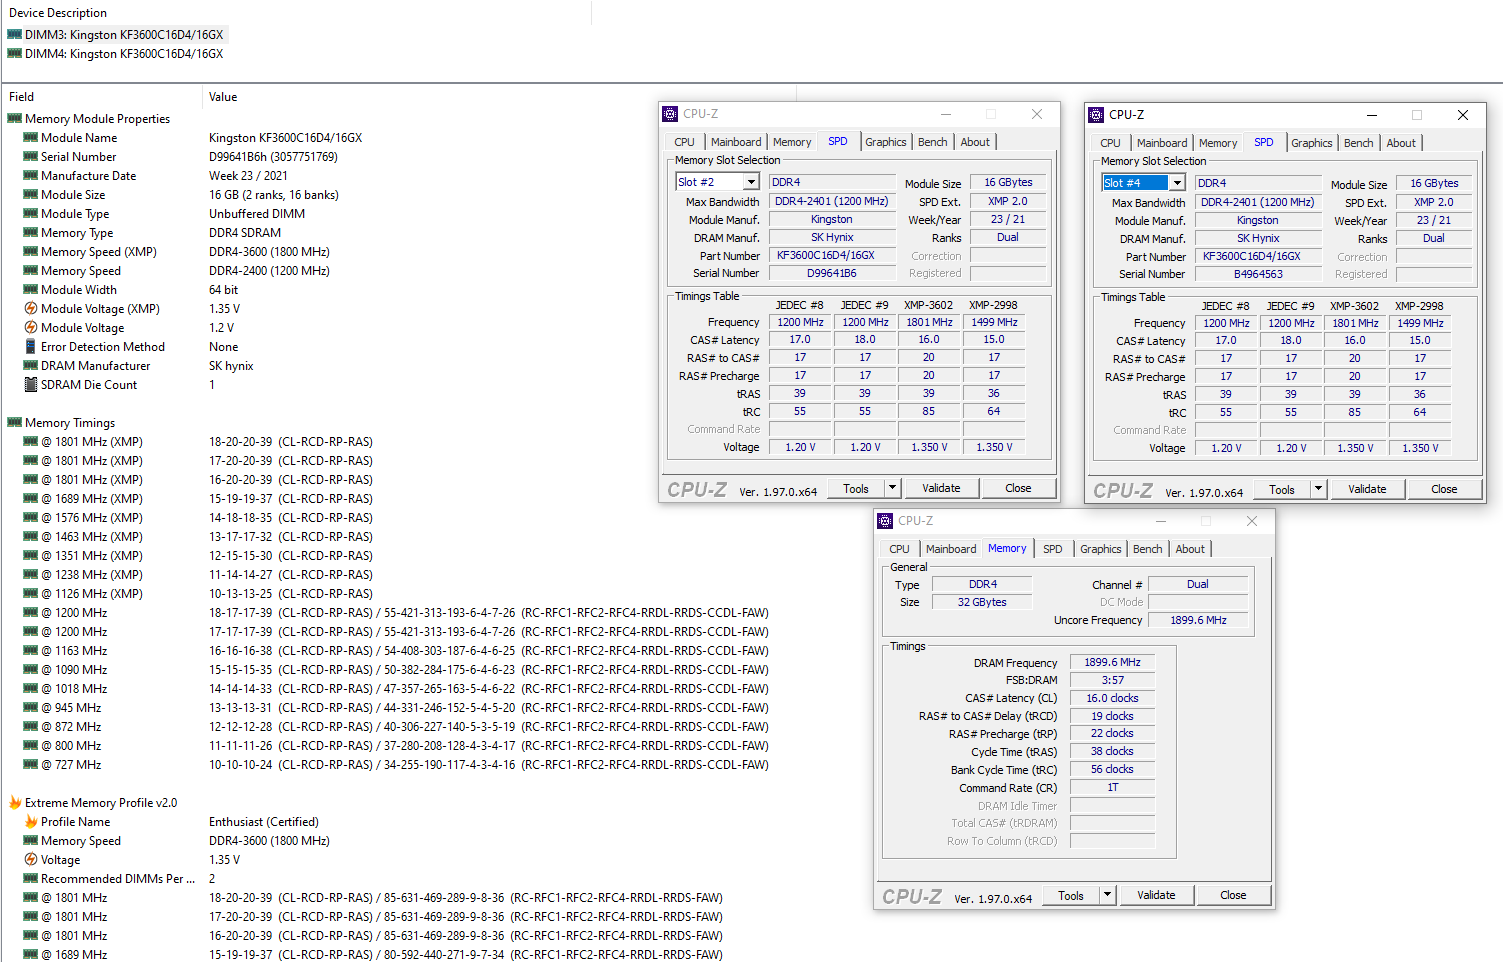Open the Bench tab in the Slot #4 window
The image size is (1503, 962).
point(1358,143)
